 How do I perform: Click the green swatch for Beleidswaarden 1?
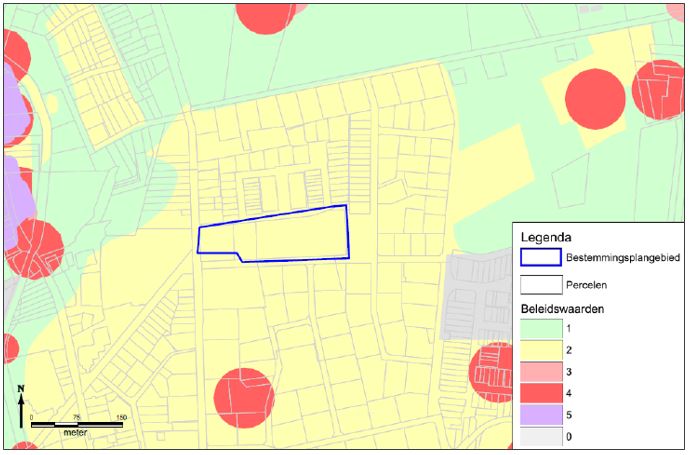[541, 329]
